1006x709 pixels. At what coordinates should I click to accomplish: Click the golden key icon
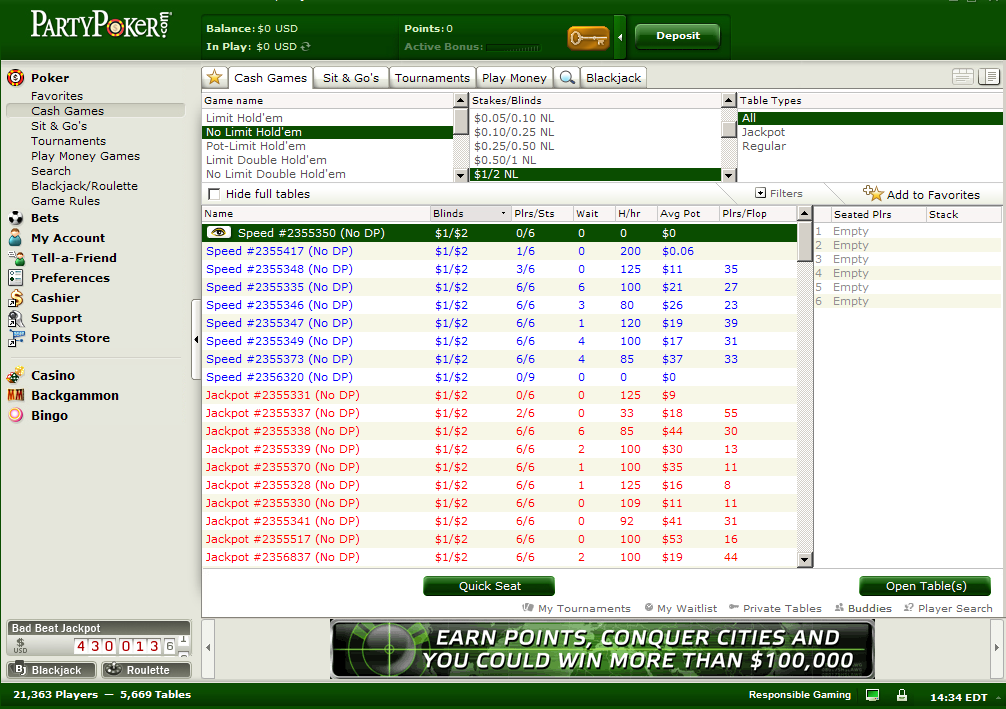click(x=588, y=38)
